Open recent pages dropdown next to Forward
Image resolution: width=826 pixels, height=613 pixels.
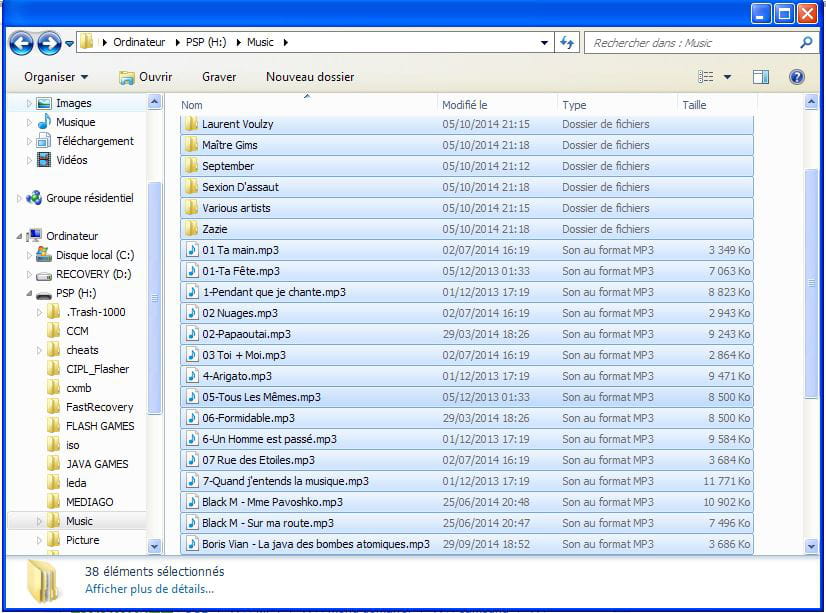click(69, 44)
